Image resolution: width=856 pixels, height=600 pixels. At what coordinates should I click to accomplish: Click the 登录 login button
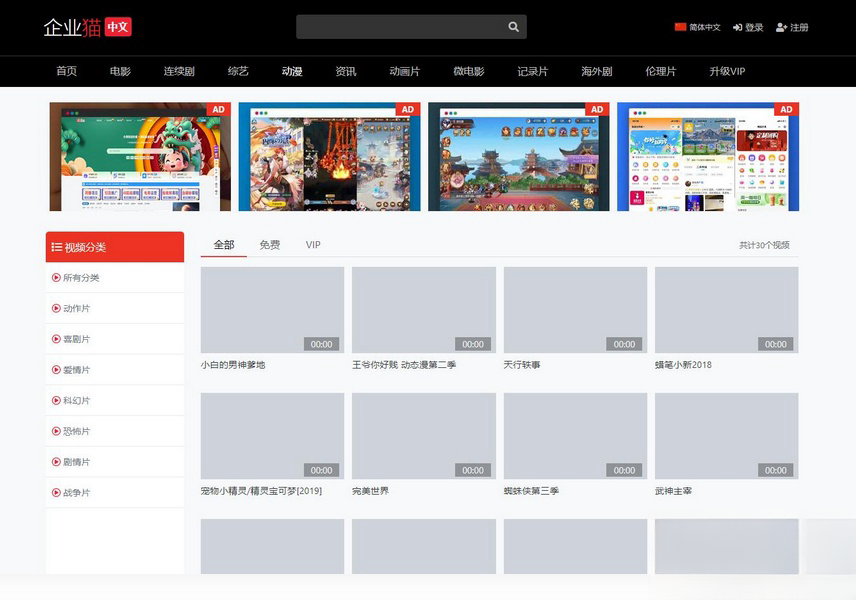pyautogui.click(x=757, y=26)
